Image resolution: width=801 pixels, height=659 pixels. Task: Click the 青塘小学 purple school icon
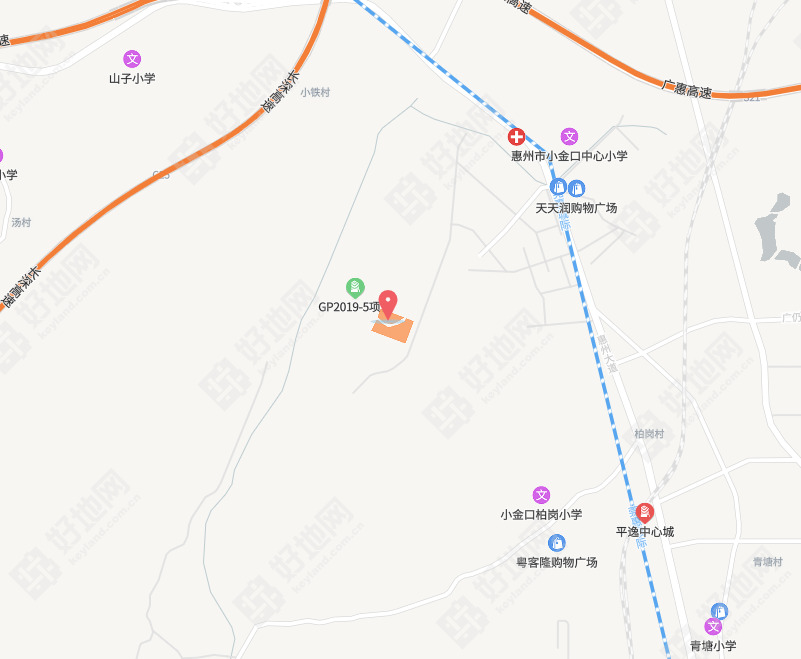713,627
